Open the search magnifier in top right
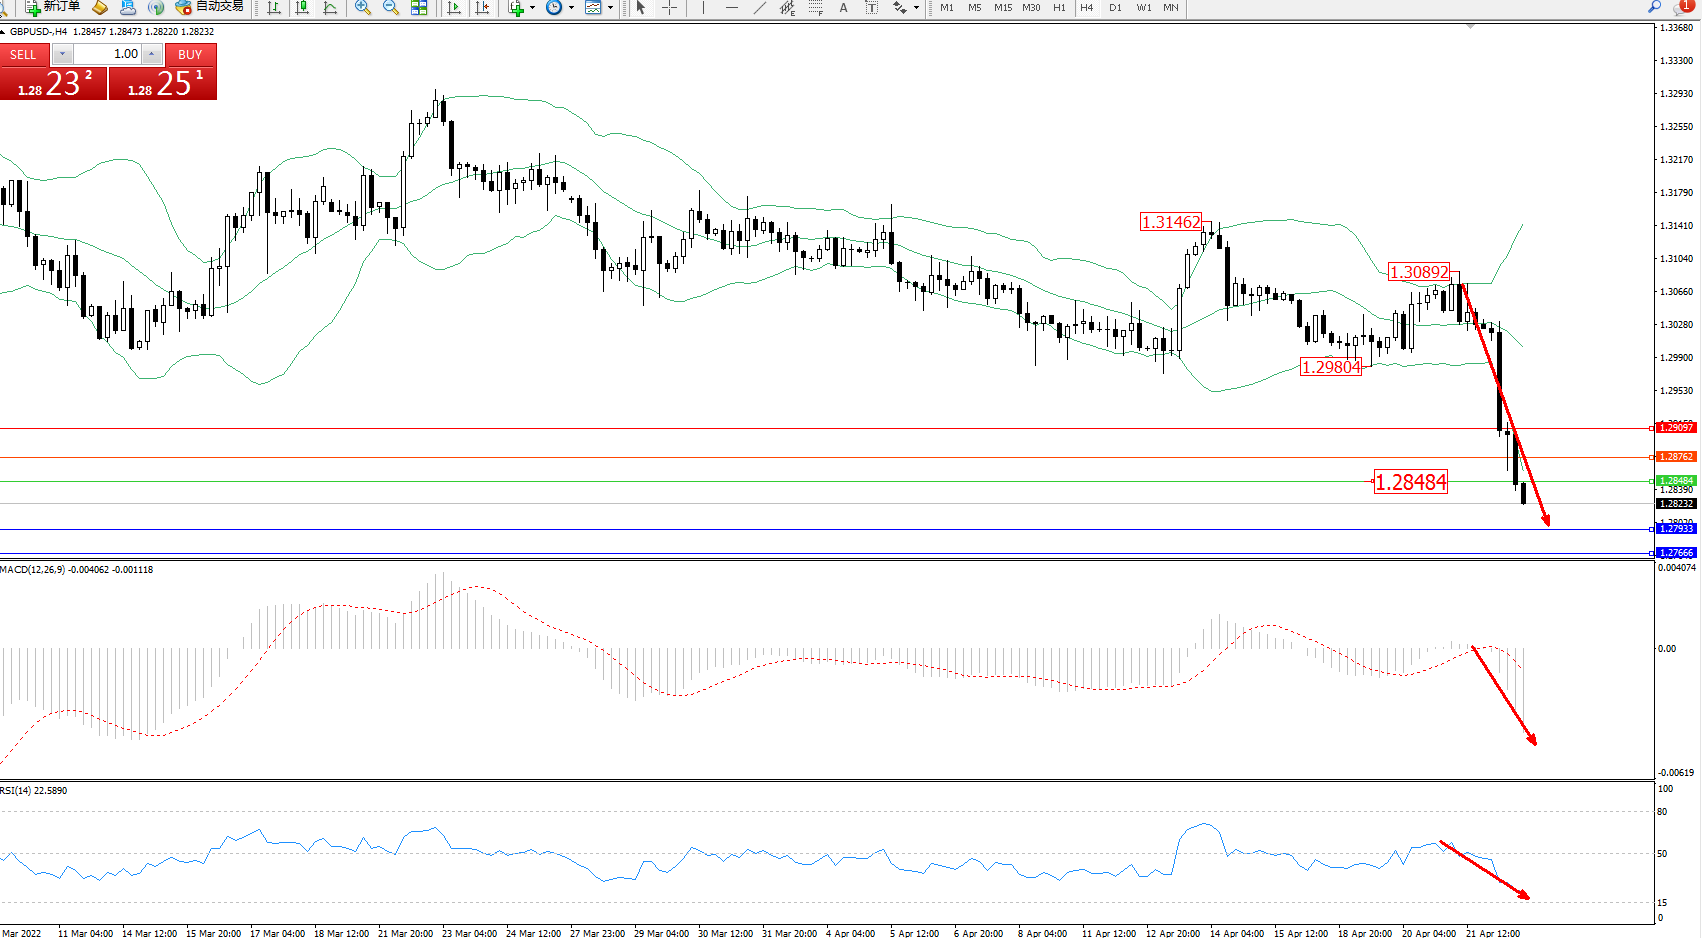Image resolution: width=1702 pixels, height=938 pixels. [x=1655, y=7]
